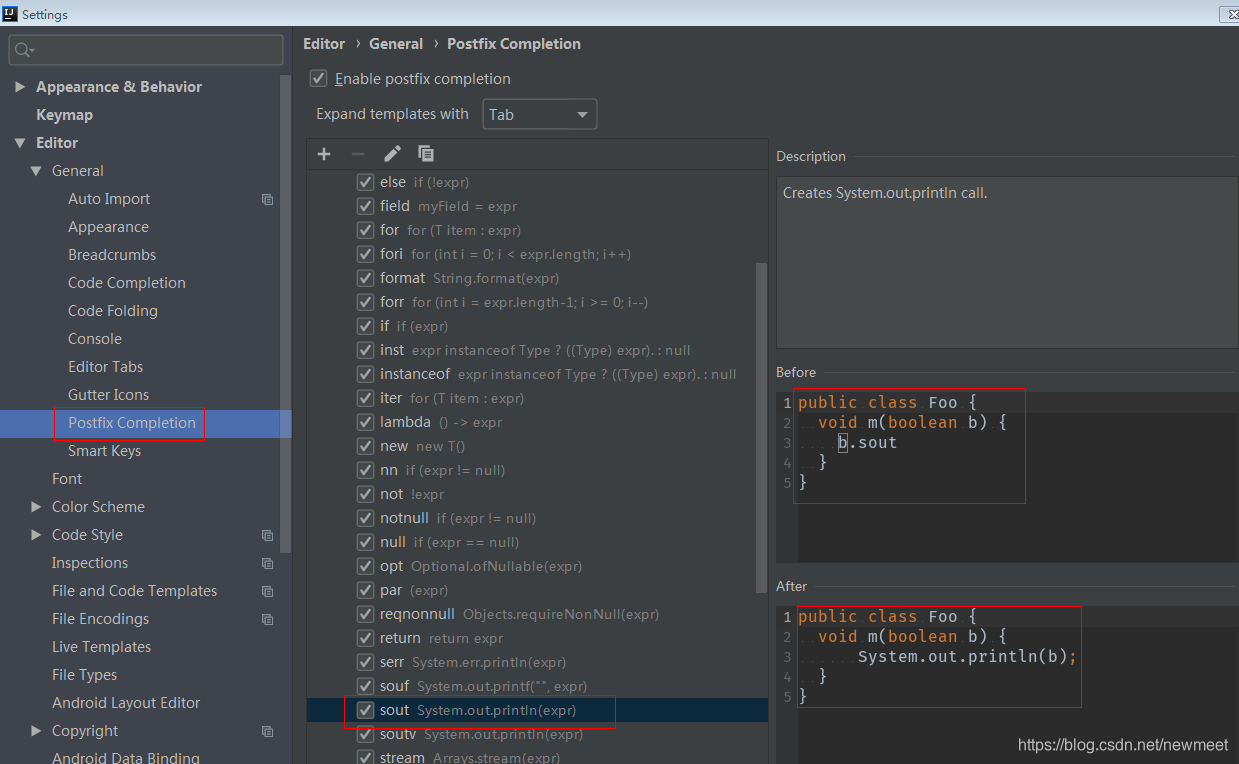Select the reqnonnull template row

pos(537,614)
